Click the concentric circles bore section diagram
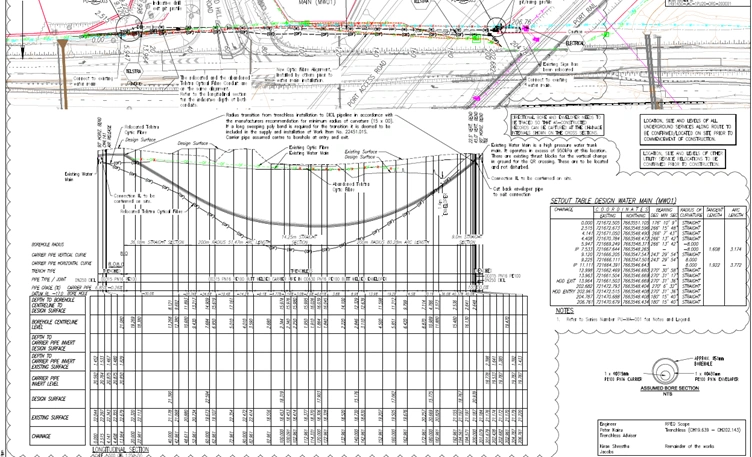The width and height of the screenshot is (752, 457). click(x=664, y=371)
